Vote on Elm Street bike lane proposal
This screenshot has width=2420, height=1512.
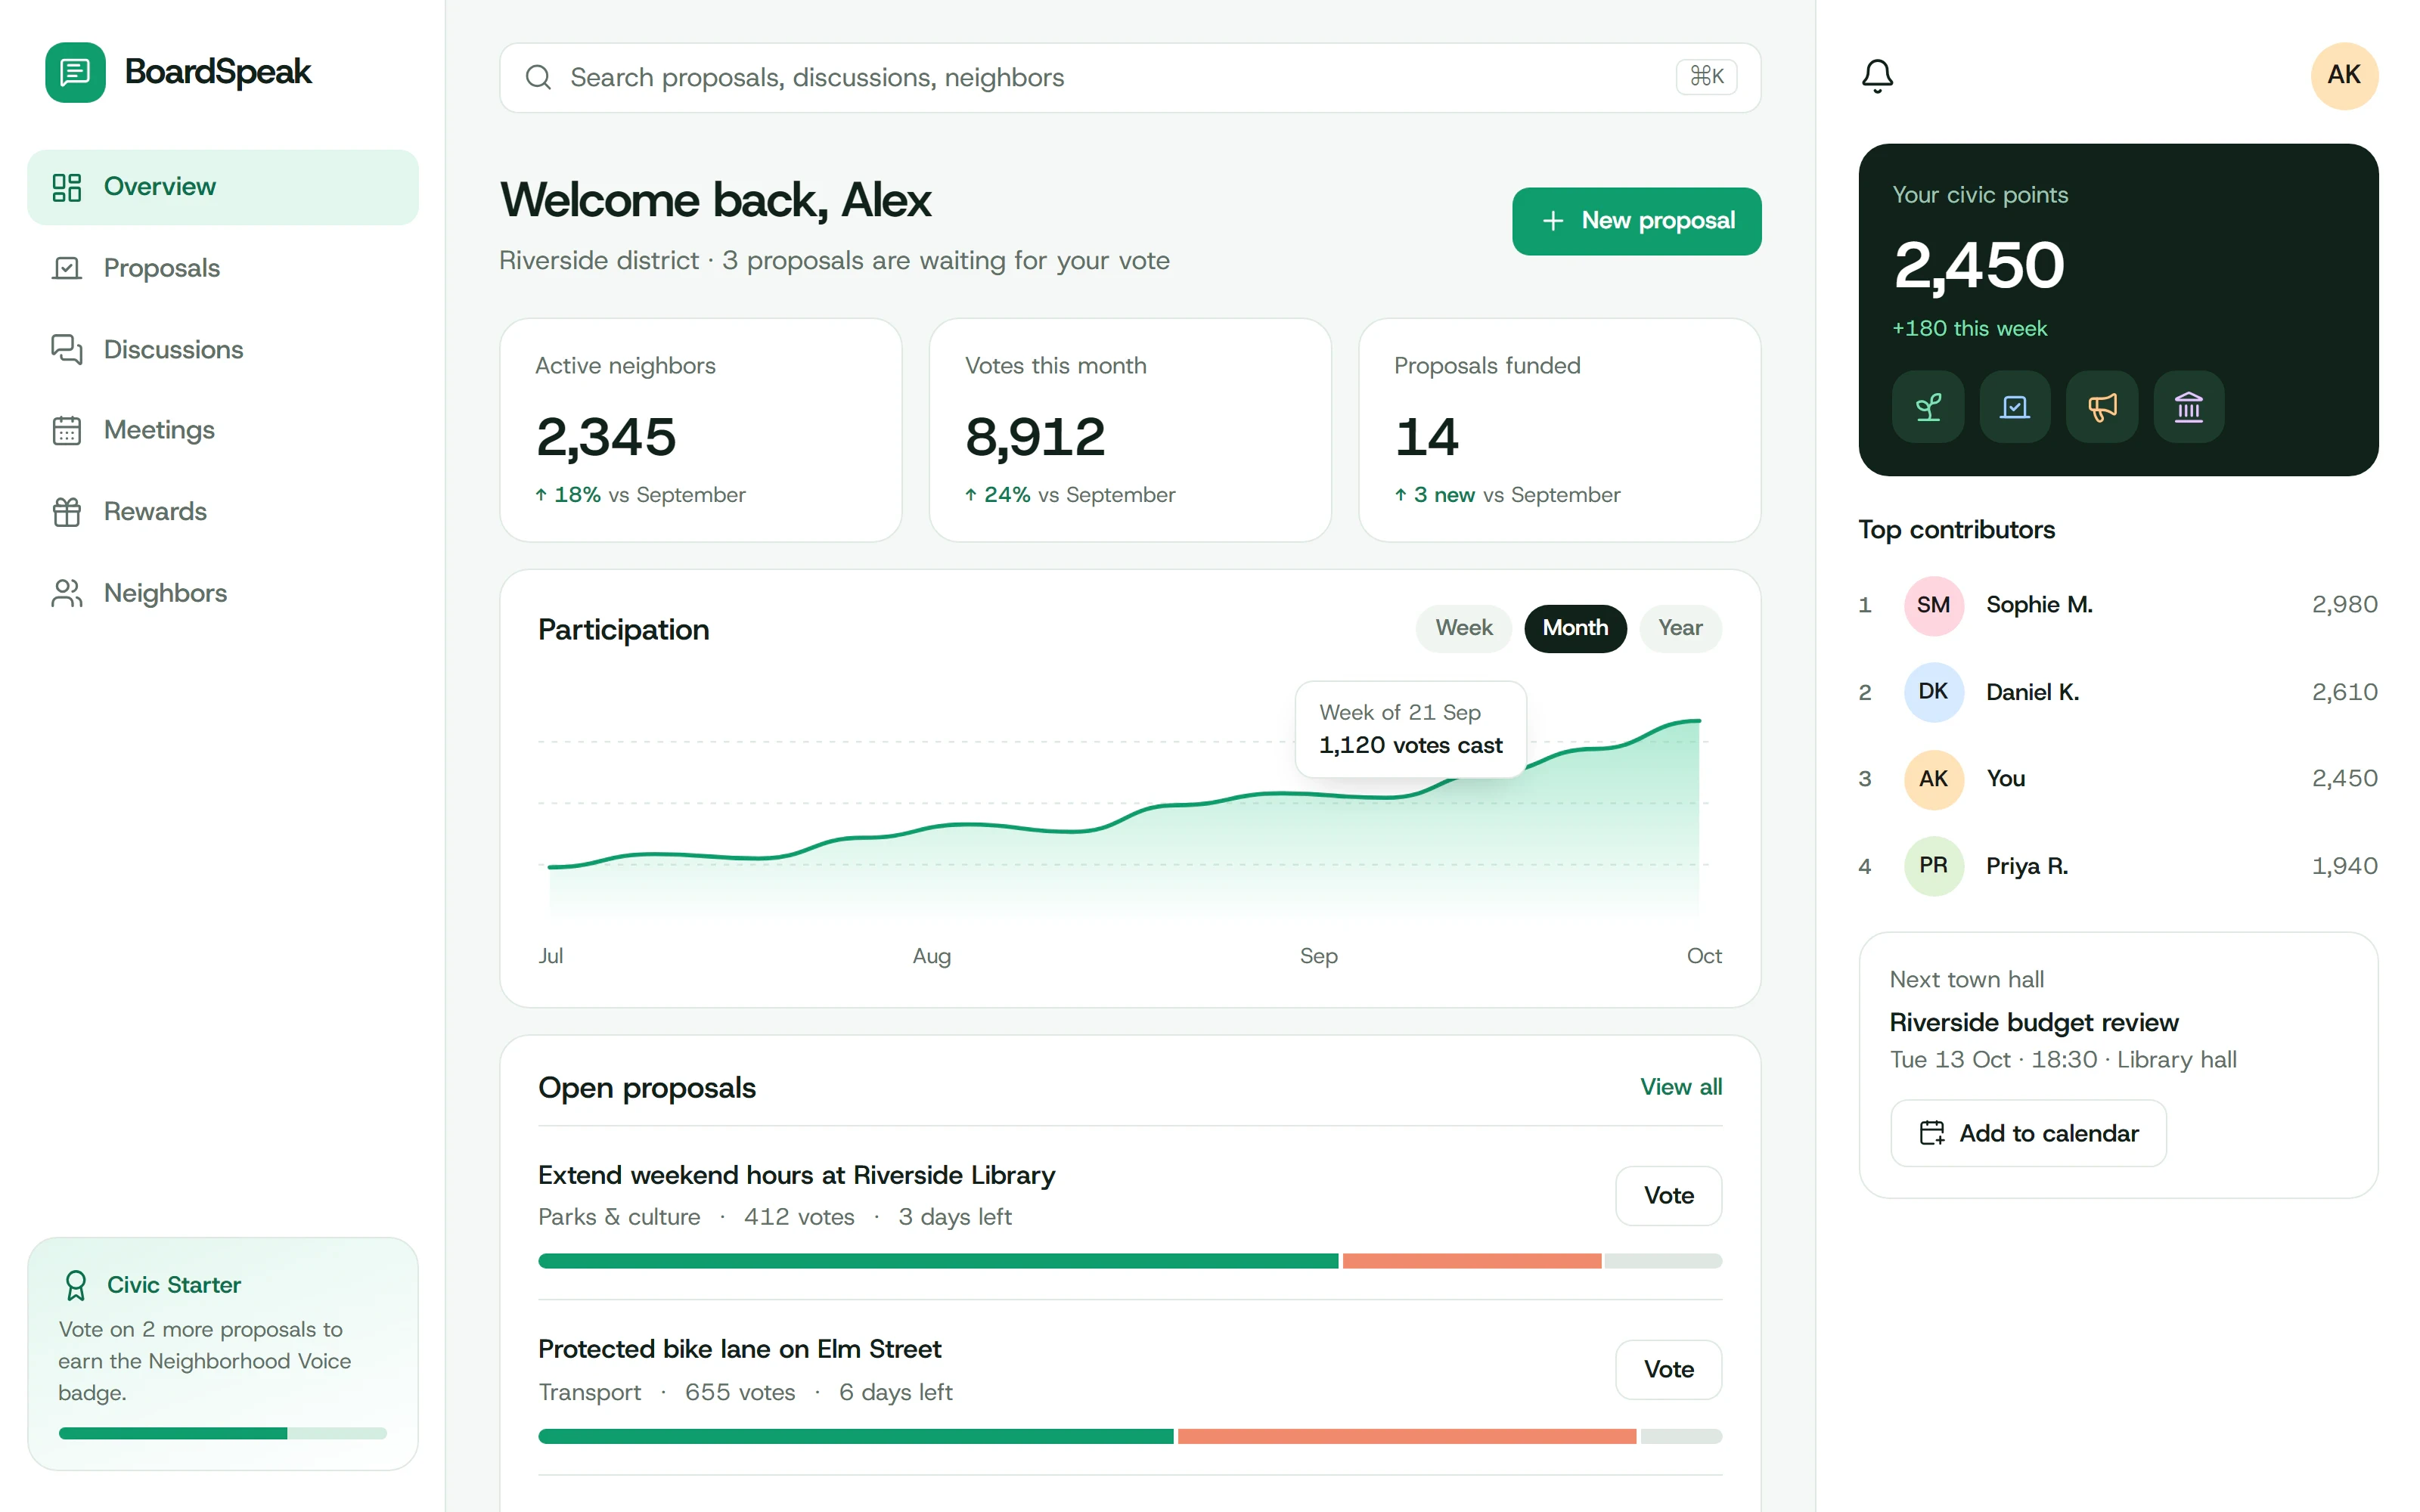click(1668, 1369)
